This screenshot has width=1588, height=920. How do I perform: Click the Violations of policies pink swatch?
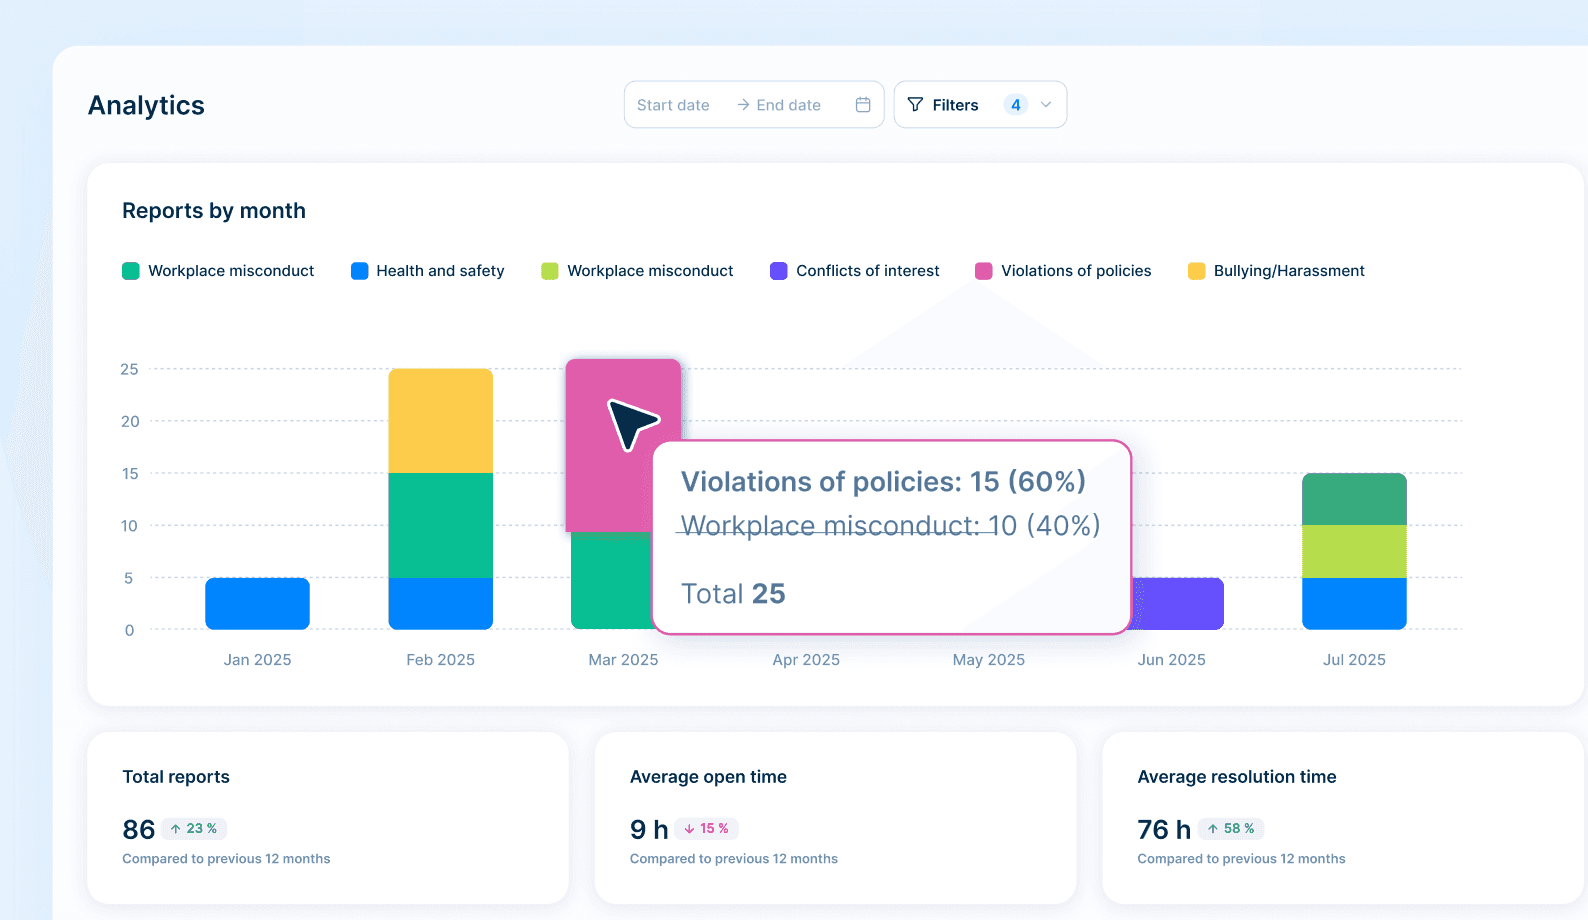pyautogui.click(x=984, y=271)
